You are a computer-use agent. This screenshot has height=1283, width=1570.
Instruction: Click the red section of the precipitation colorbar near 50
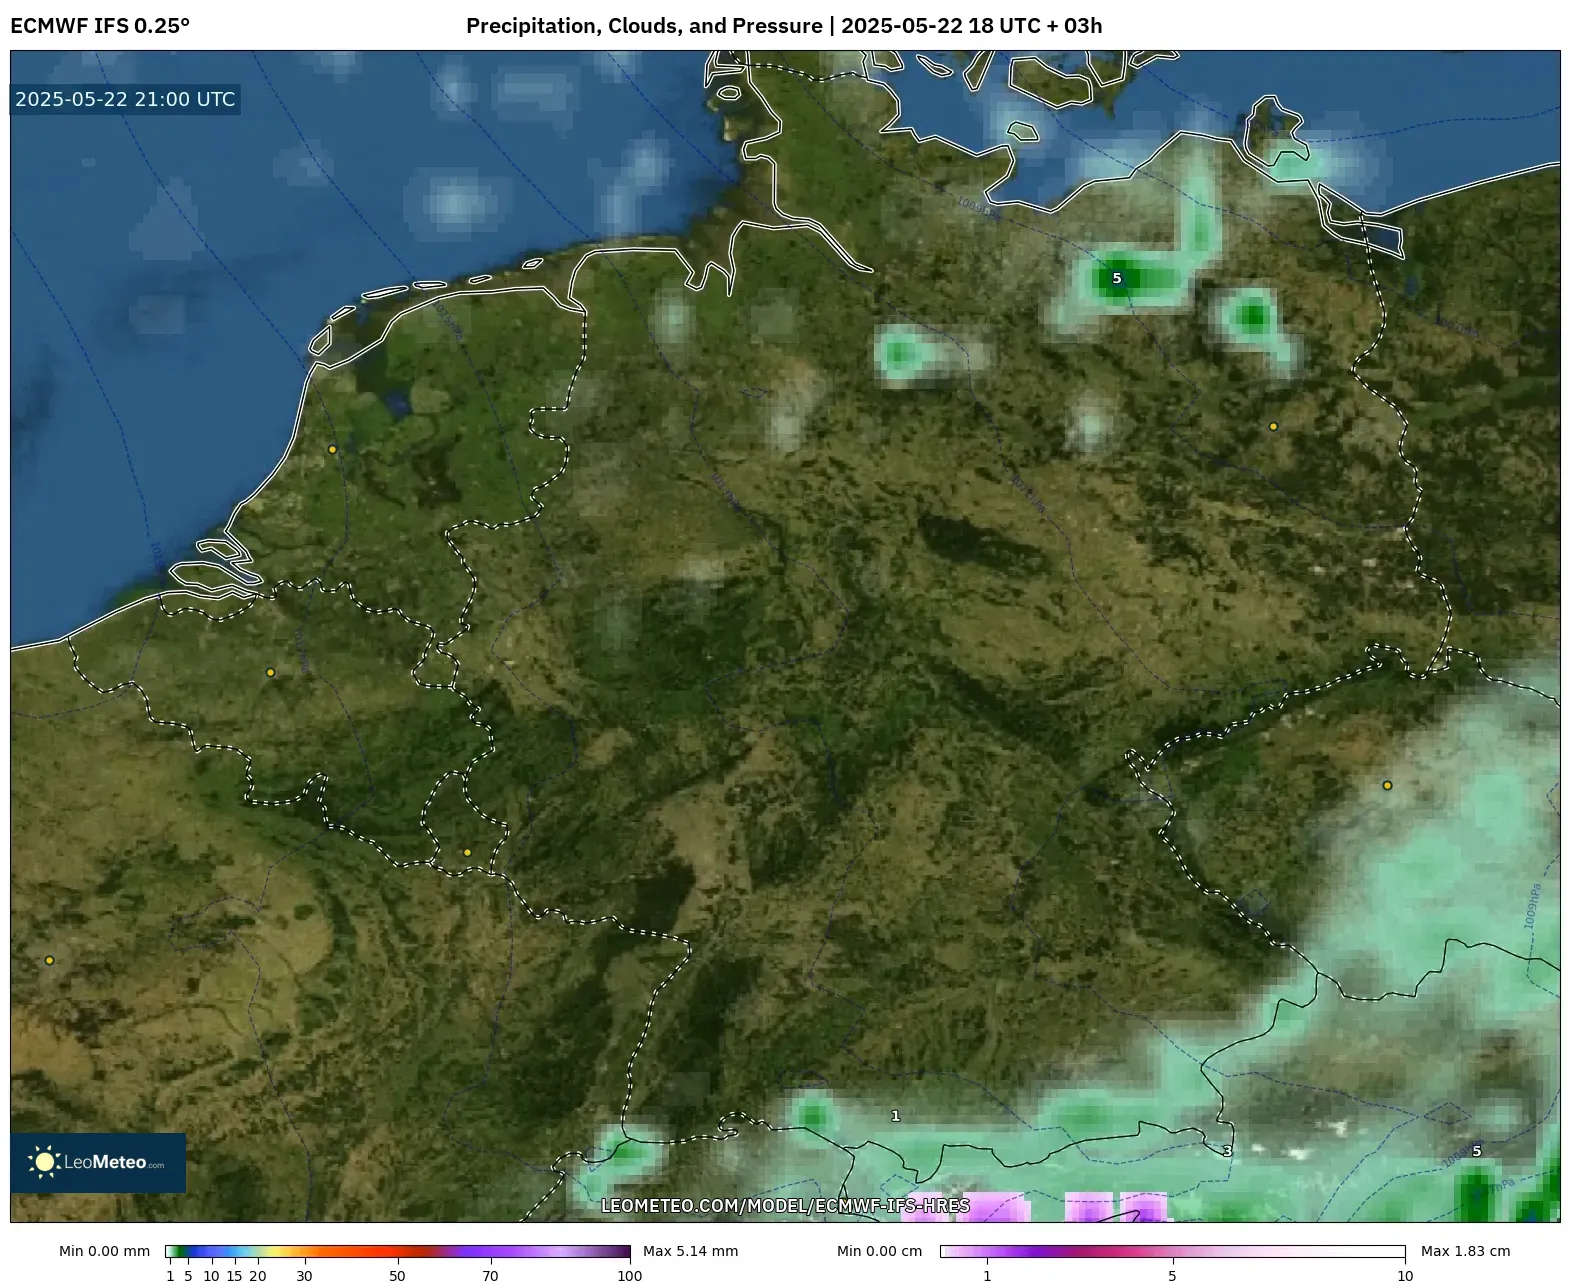coord(397,1251)
